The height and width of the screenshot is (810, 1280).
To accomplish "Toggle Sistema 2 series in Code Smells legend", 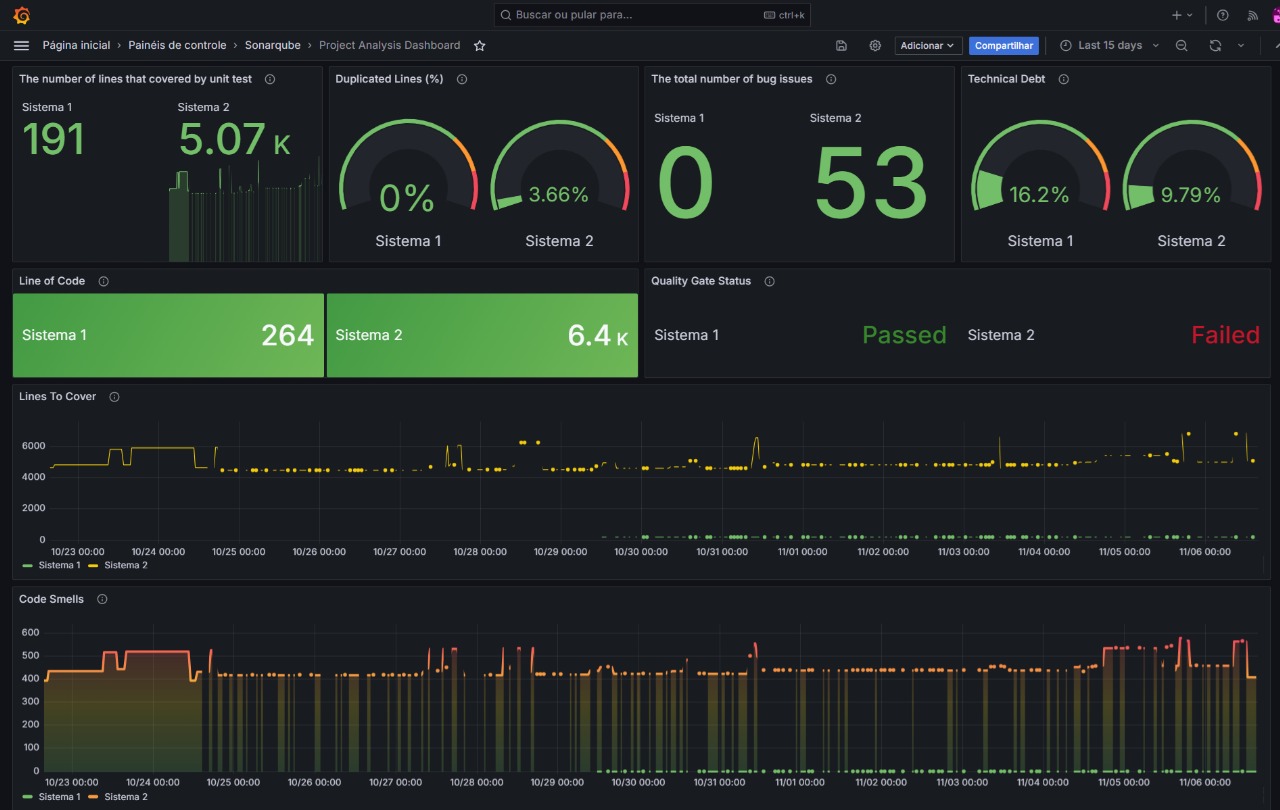I will pos(125,797).
